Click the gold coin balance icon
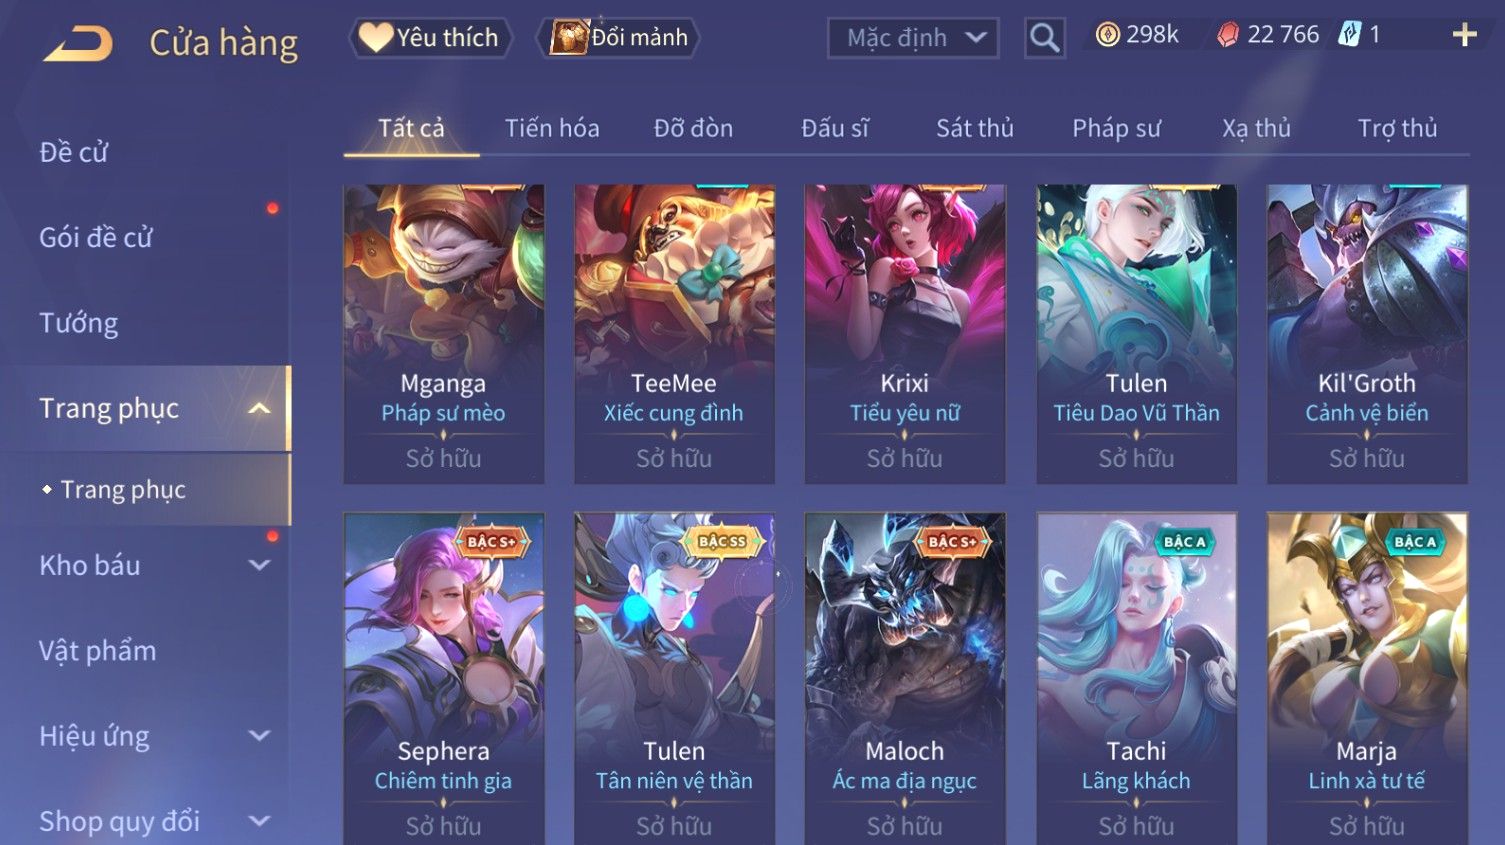 tap(1108, 35)
